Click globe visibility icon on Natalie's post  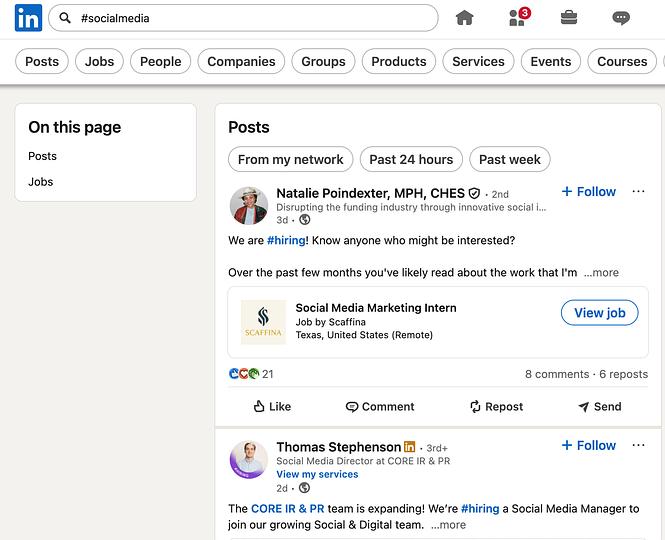coord(305,220)
